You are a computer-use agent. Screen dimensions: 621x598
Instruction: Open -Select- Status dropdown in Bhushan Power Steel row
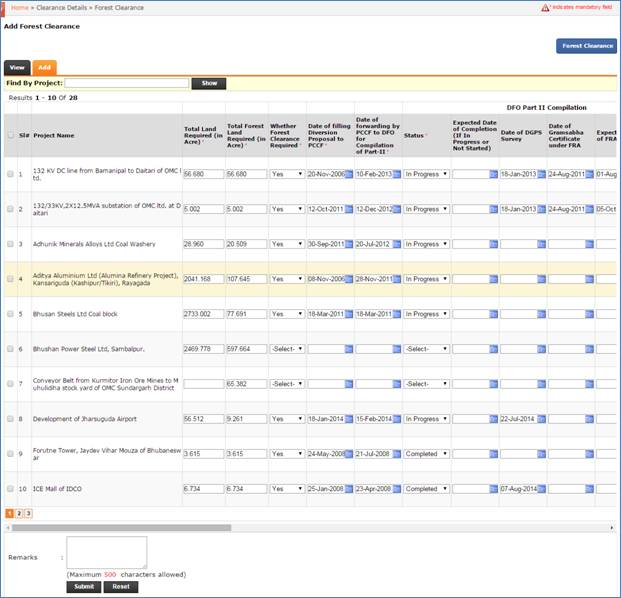pyautogui.click(x=427, y=349)
